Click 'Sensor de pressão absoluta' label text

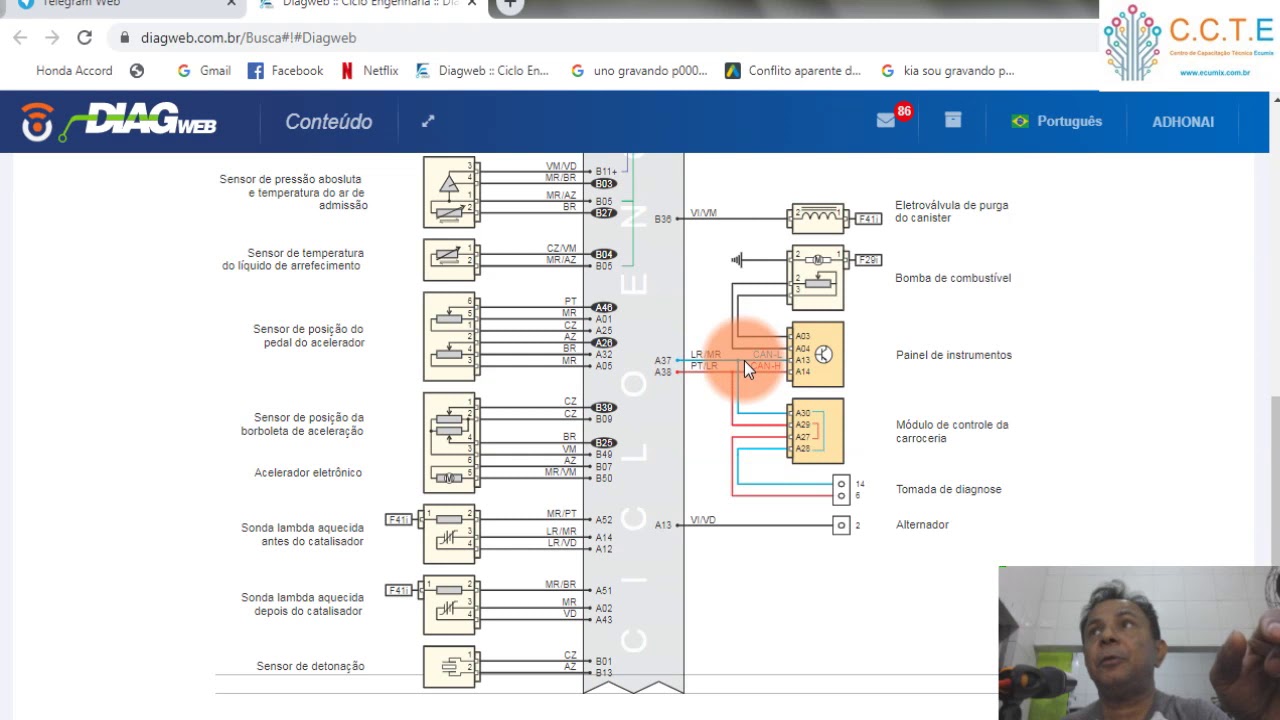point(291,179)
